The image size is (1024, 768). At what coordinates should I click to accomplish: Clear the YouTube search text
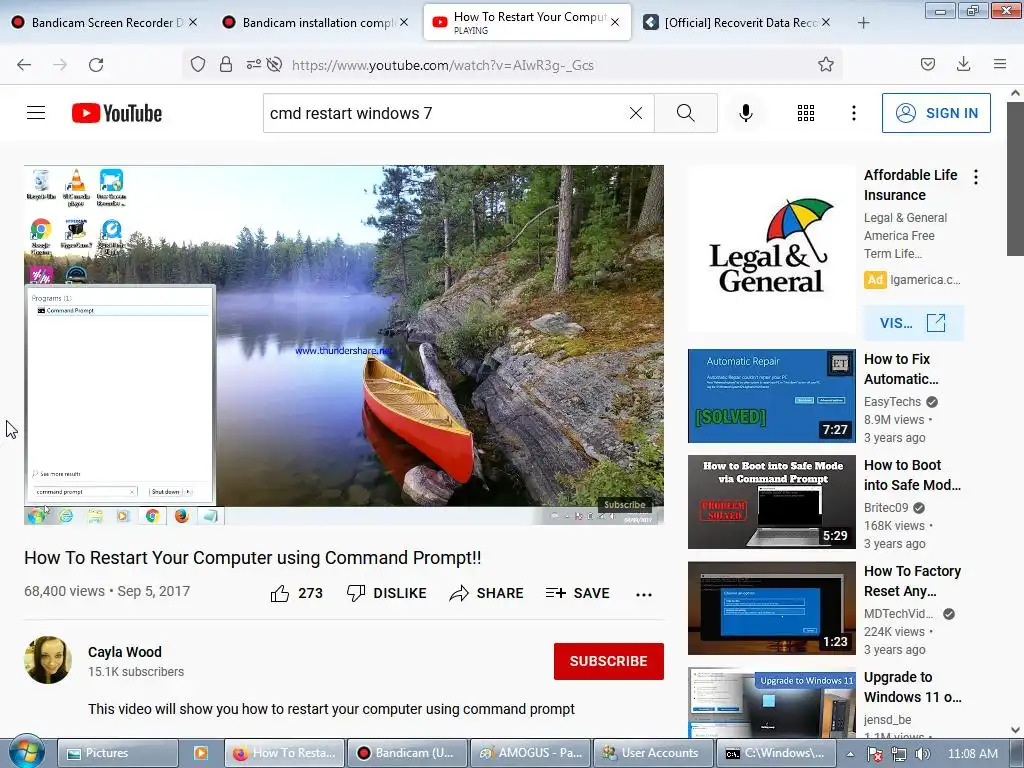pos(635,113)
